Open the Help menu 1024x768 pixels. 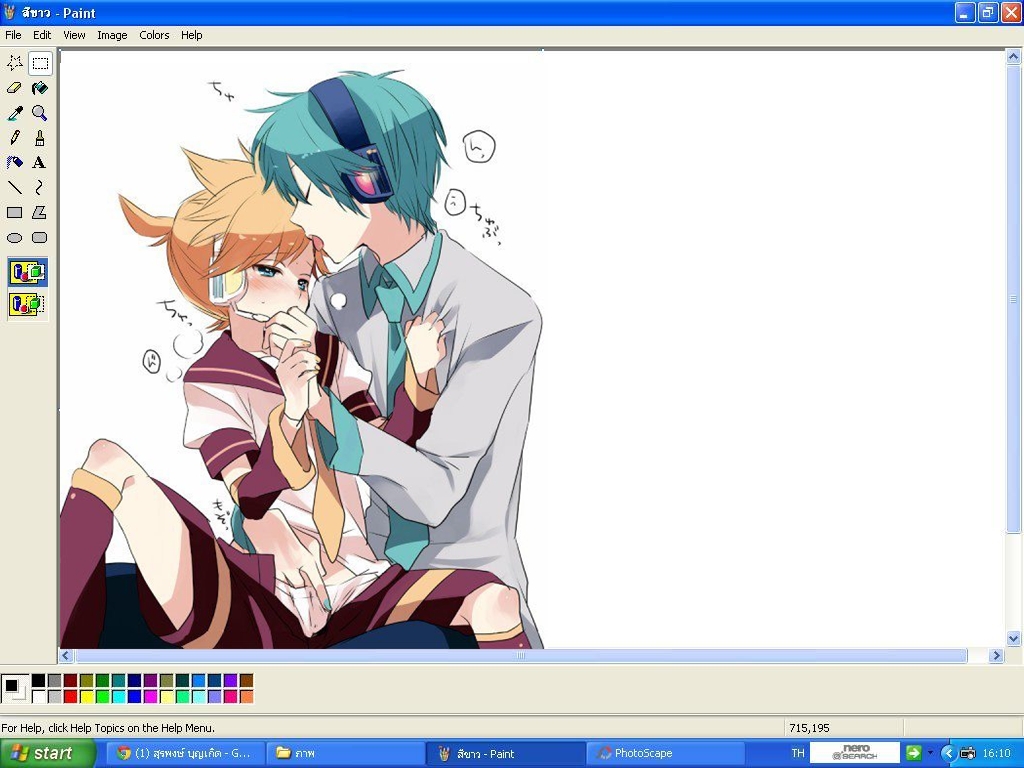click(191, 35)
